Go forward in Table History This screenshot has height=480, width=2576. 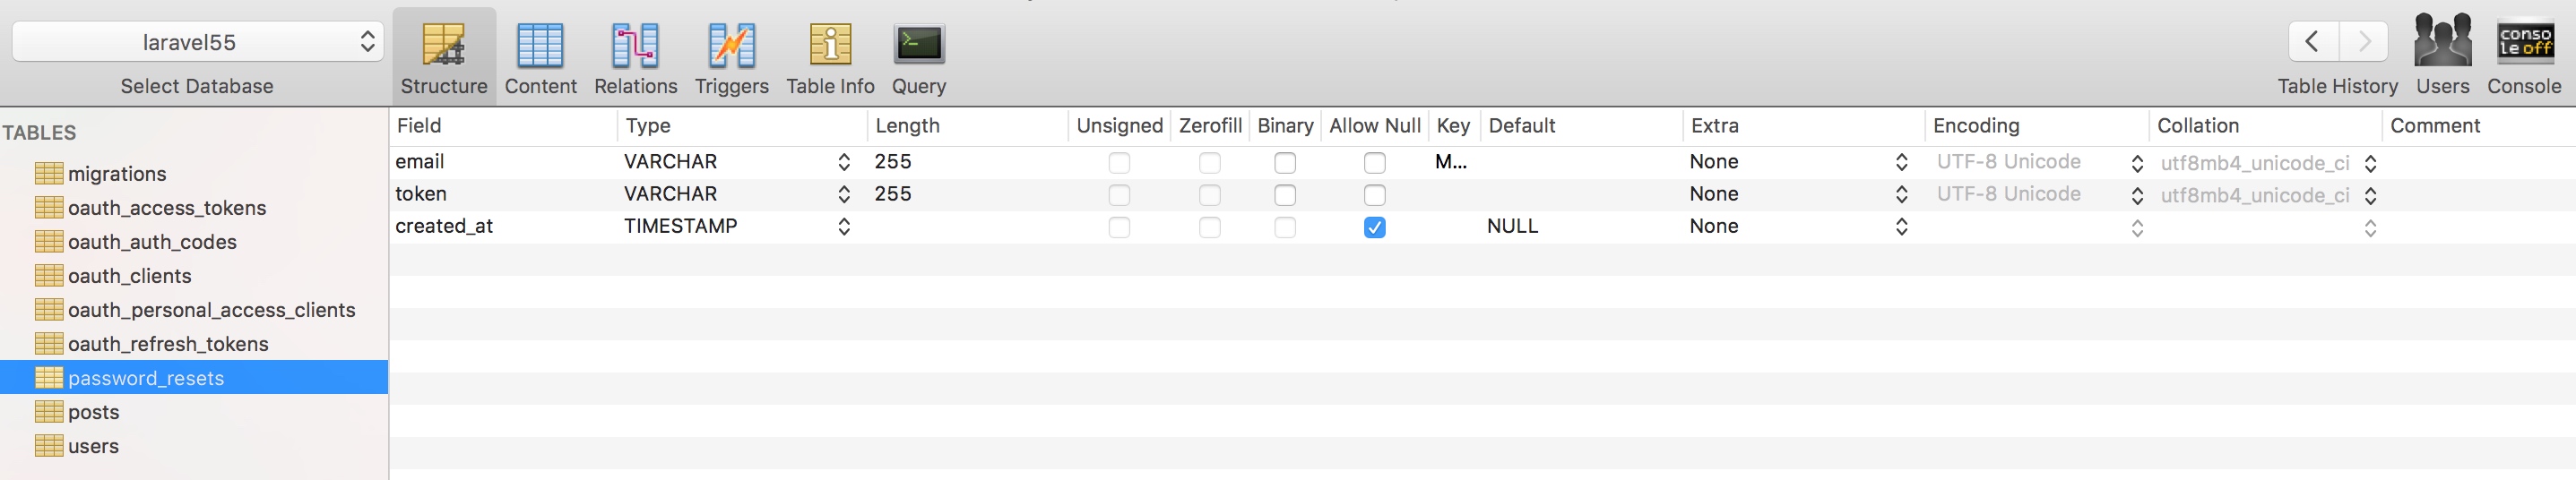tap(2364, 42)
